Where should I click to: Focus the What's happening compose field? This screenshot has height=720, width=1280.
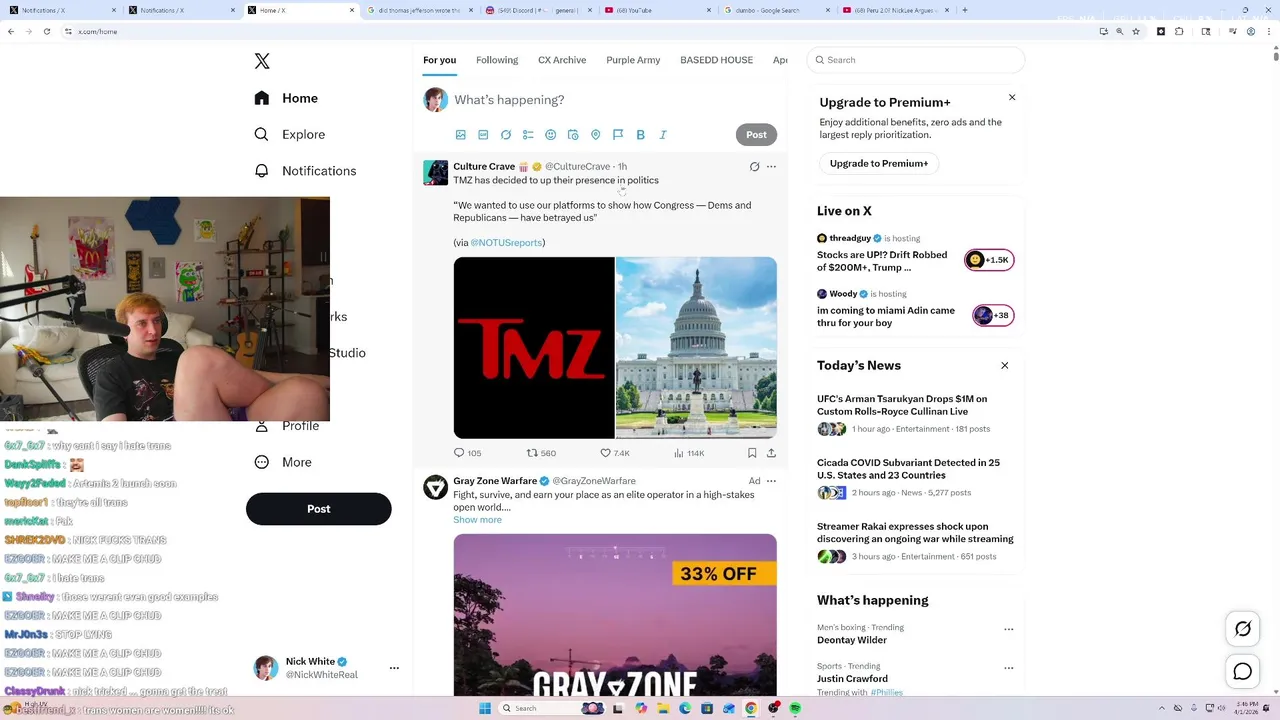point(614,100)
